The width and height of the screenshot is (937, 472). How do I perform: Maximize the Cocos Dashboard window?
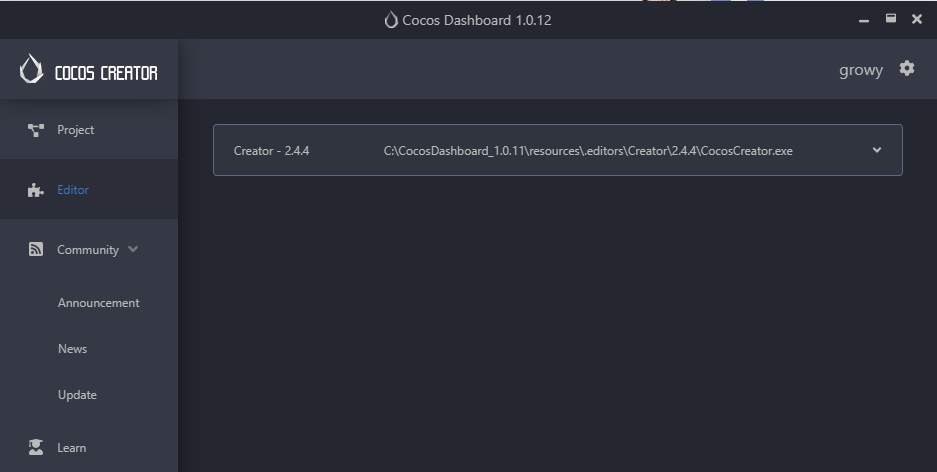tap(890, 19)
